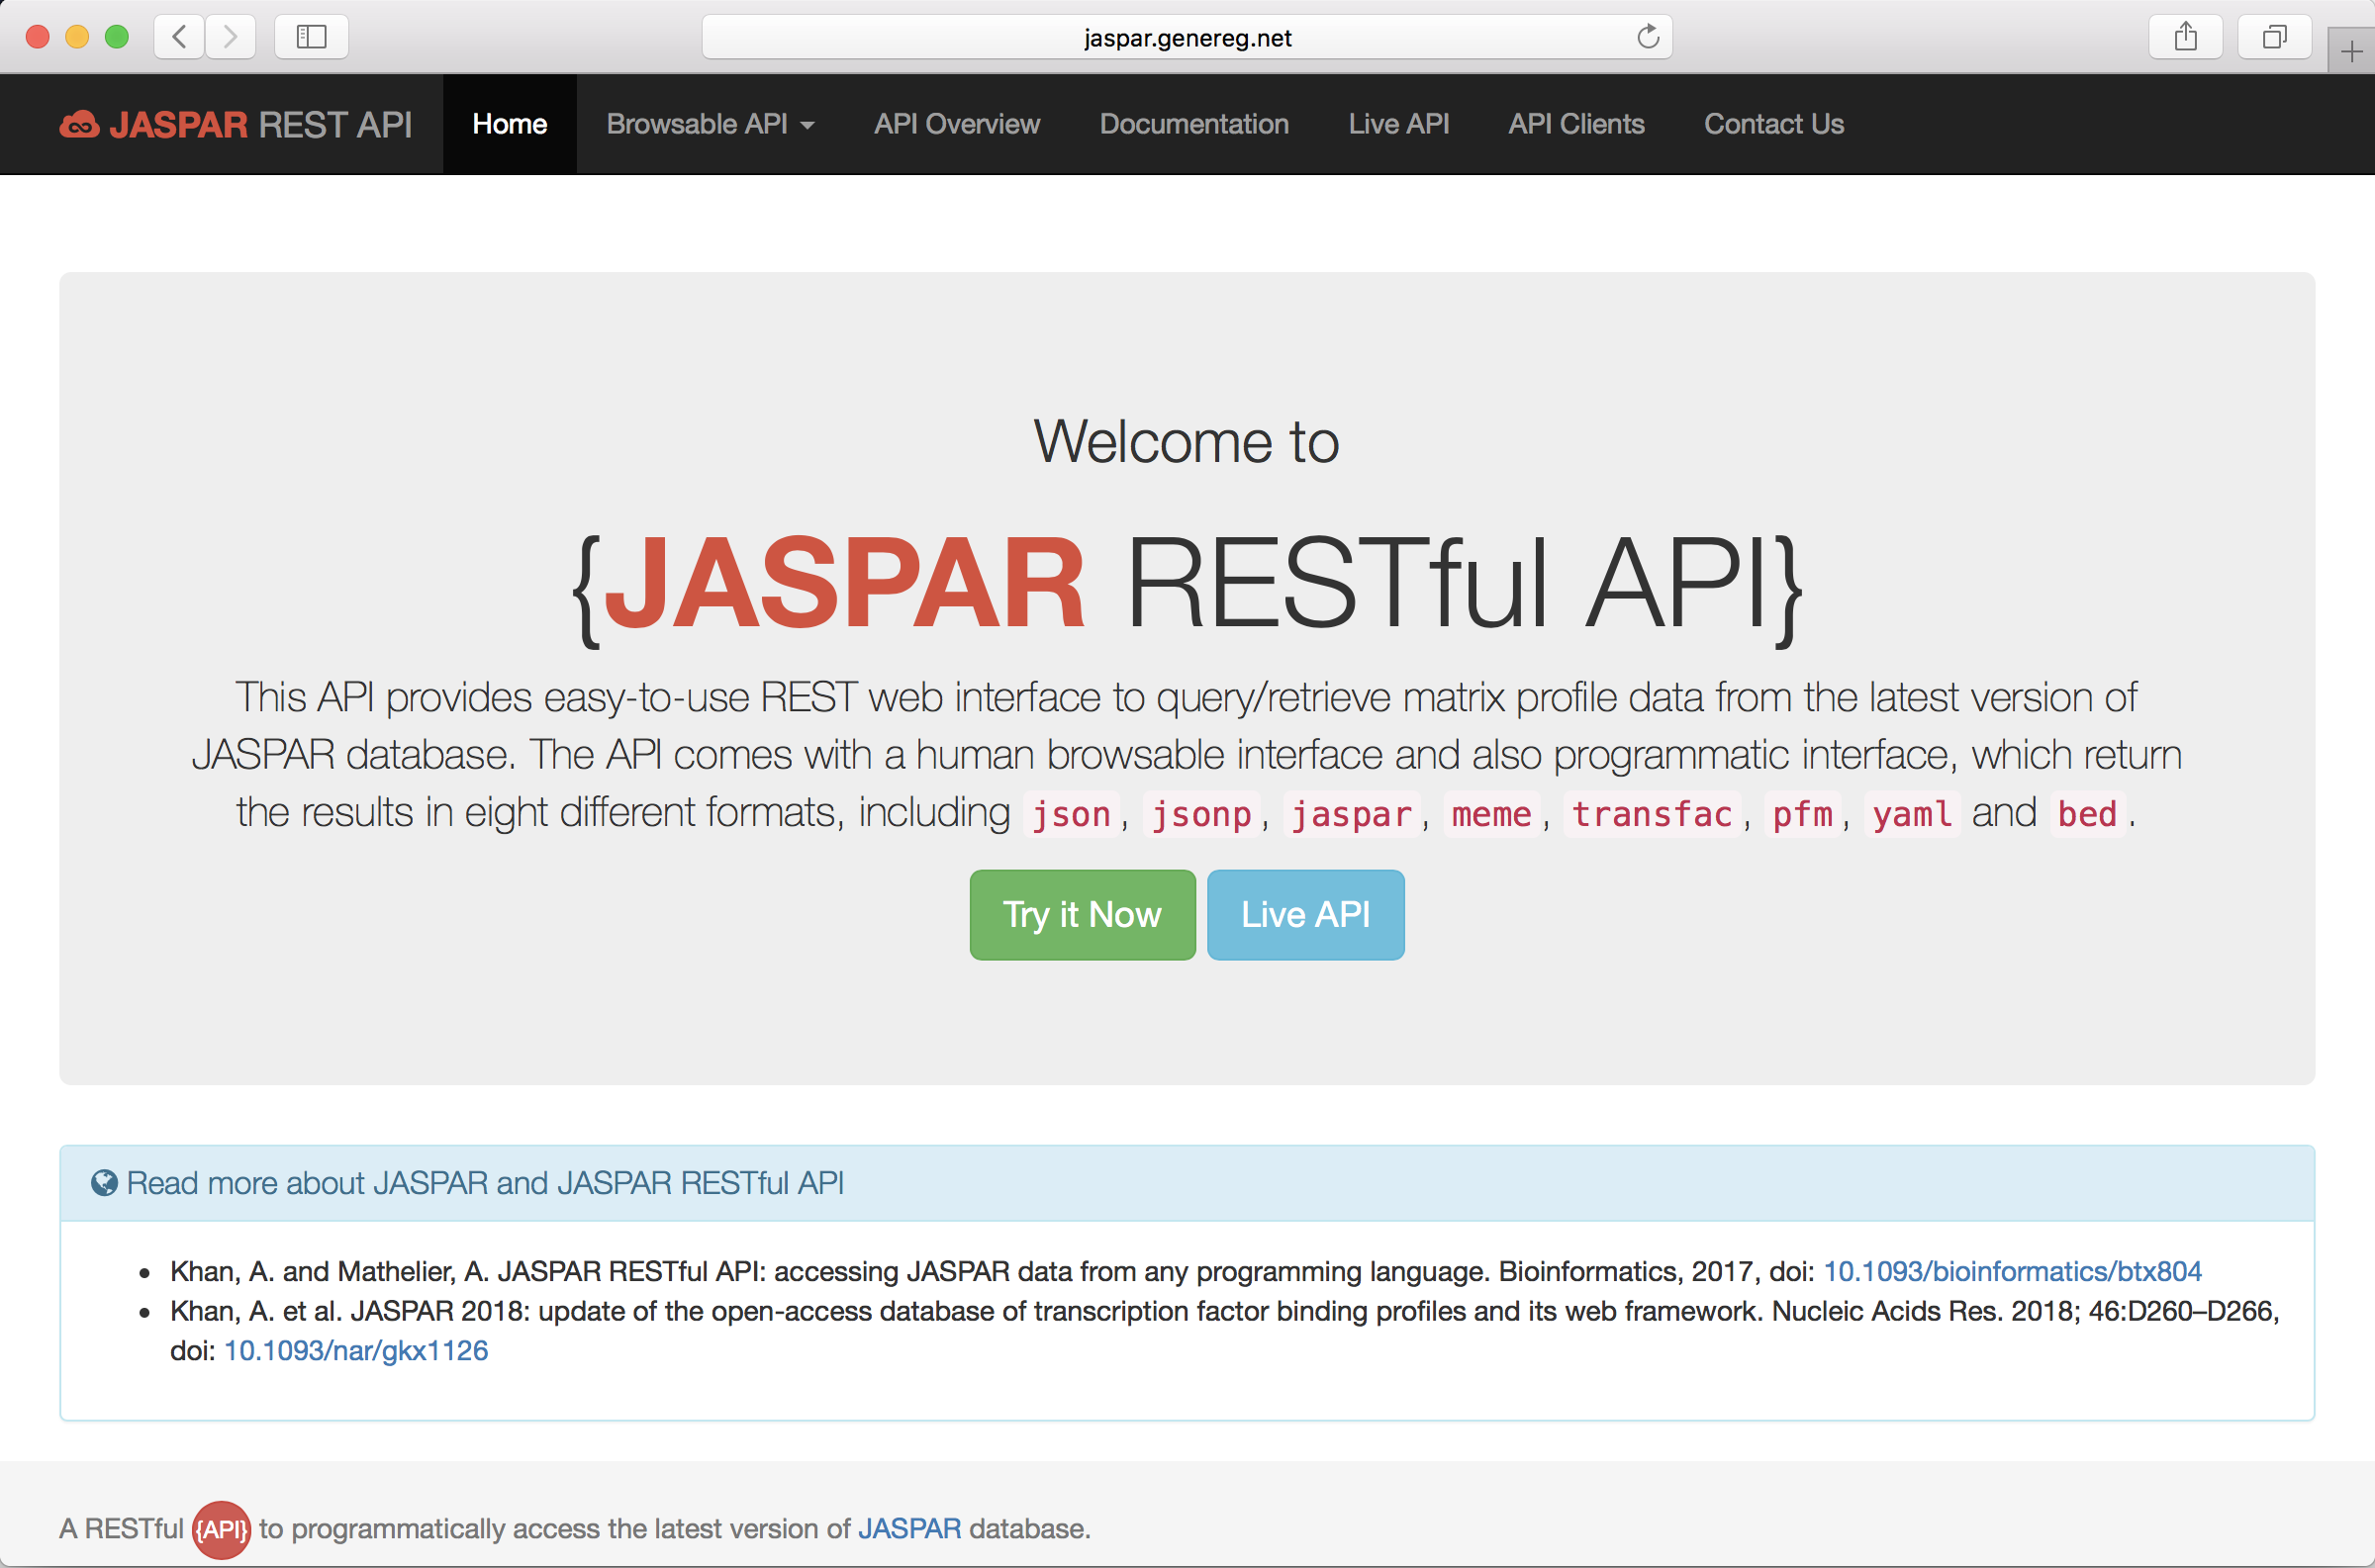Screen dimensions: 2375x1568
Task: Open the JASPAR link in footer
Action: pos(909,1529)
